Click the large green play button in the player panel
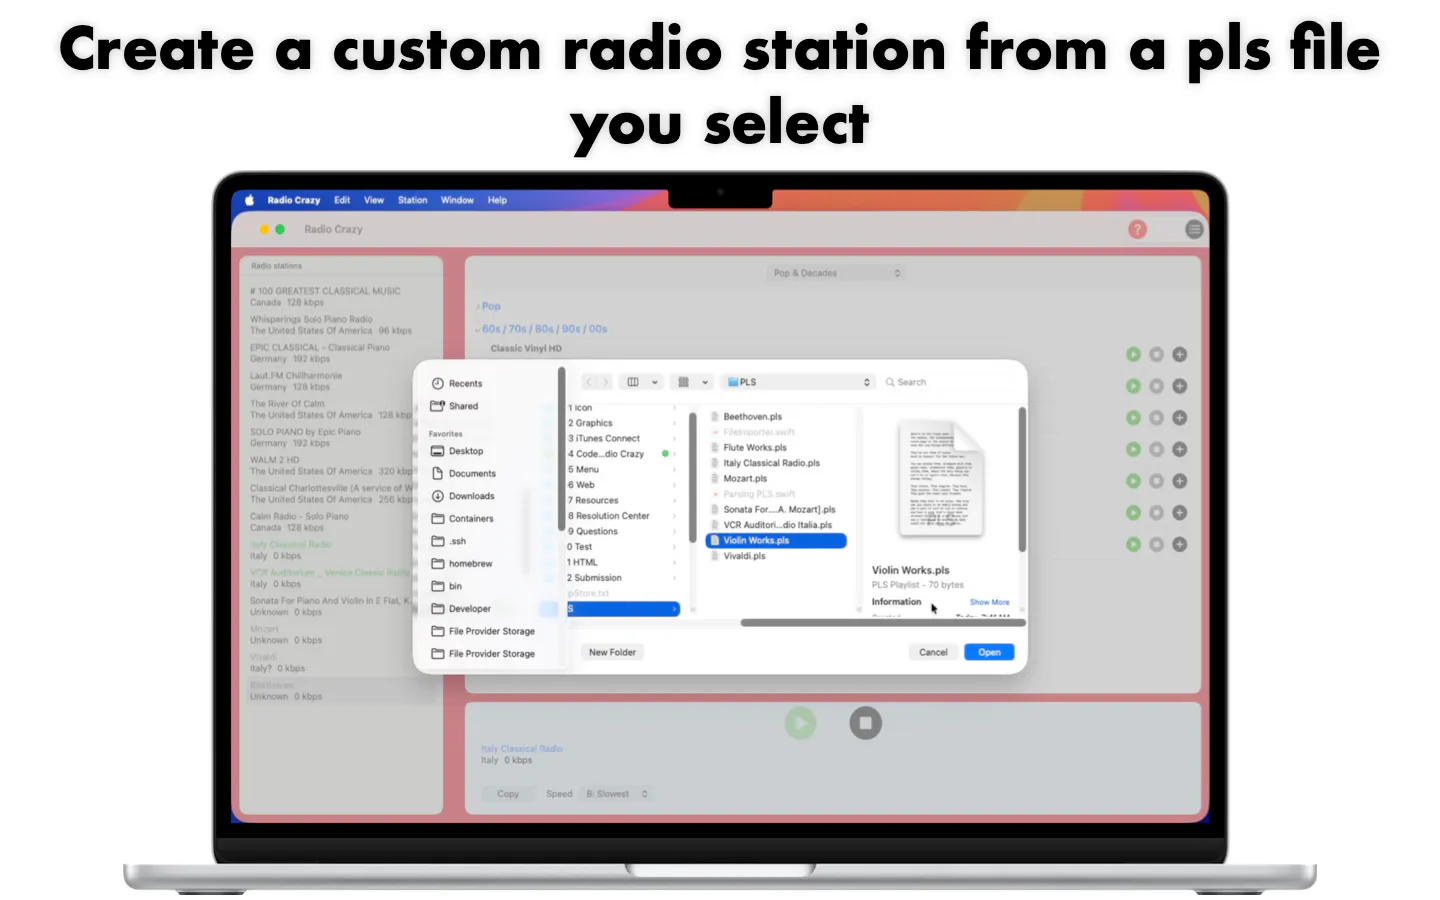 point(800,723)
